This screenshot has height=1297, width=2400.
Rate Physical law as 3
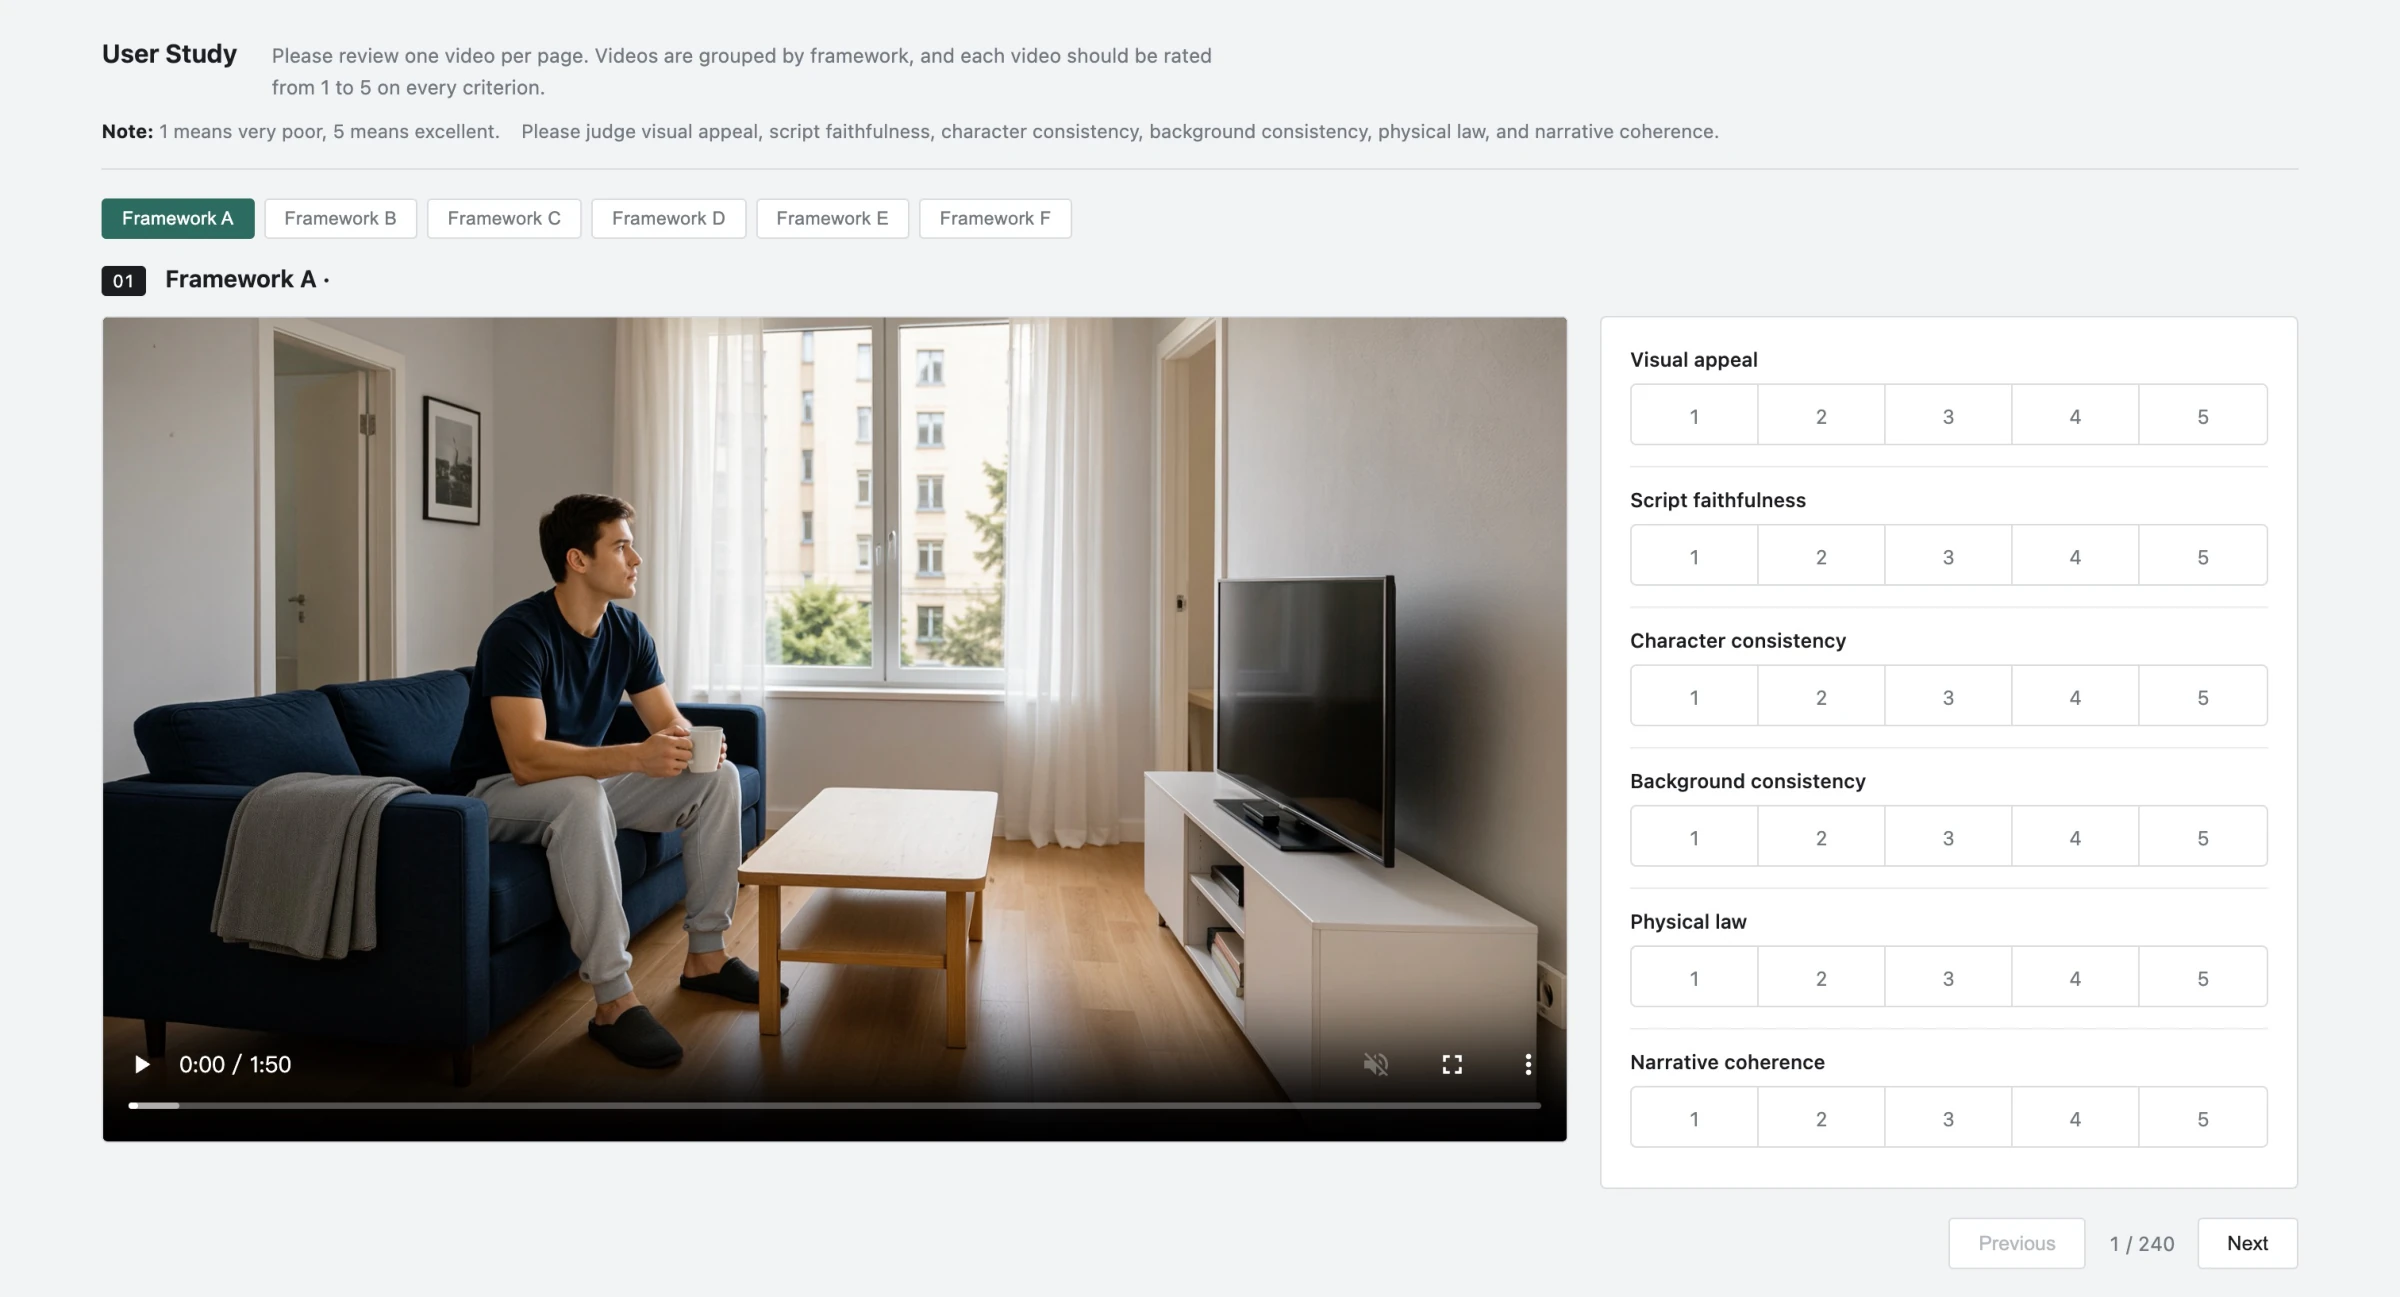tap(1948, 977)
